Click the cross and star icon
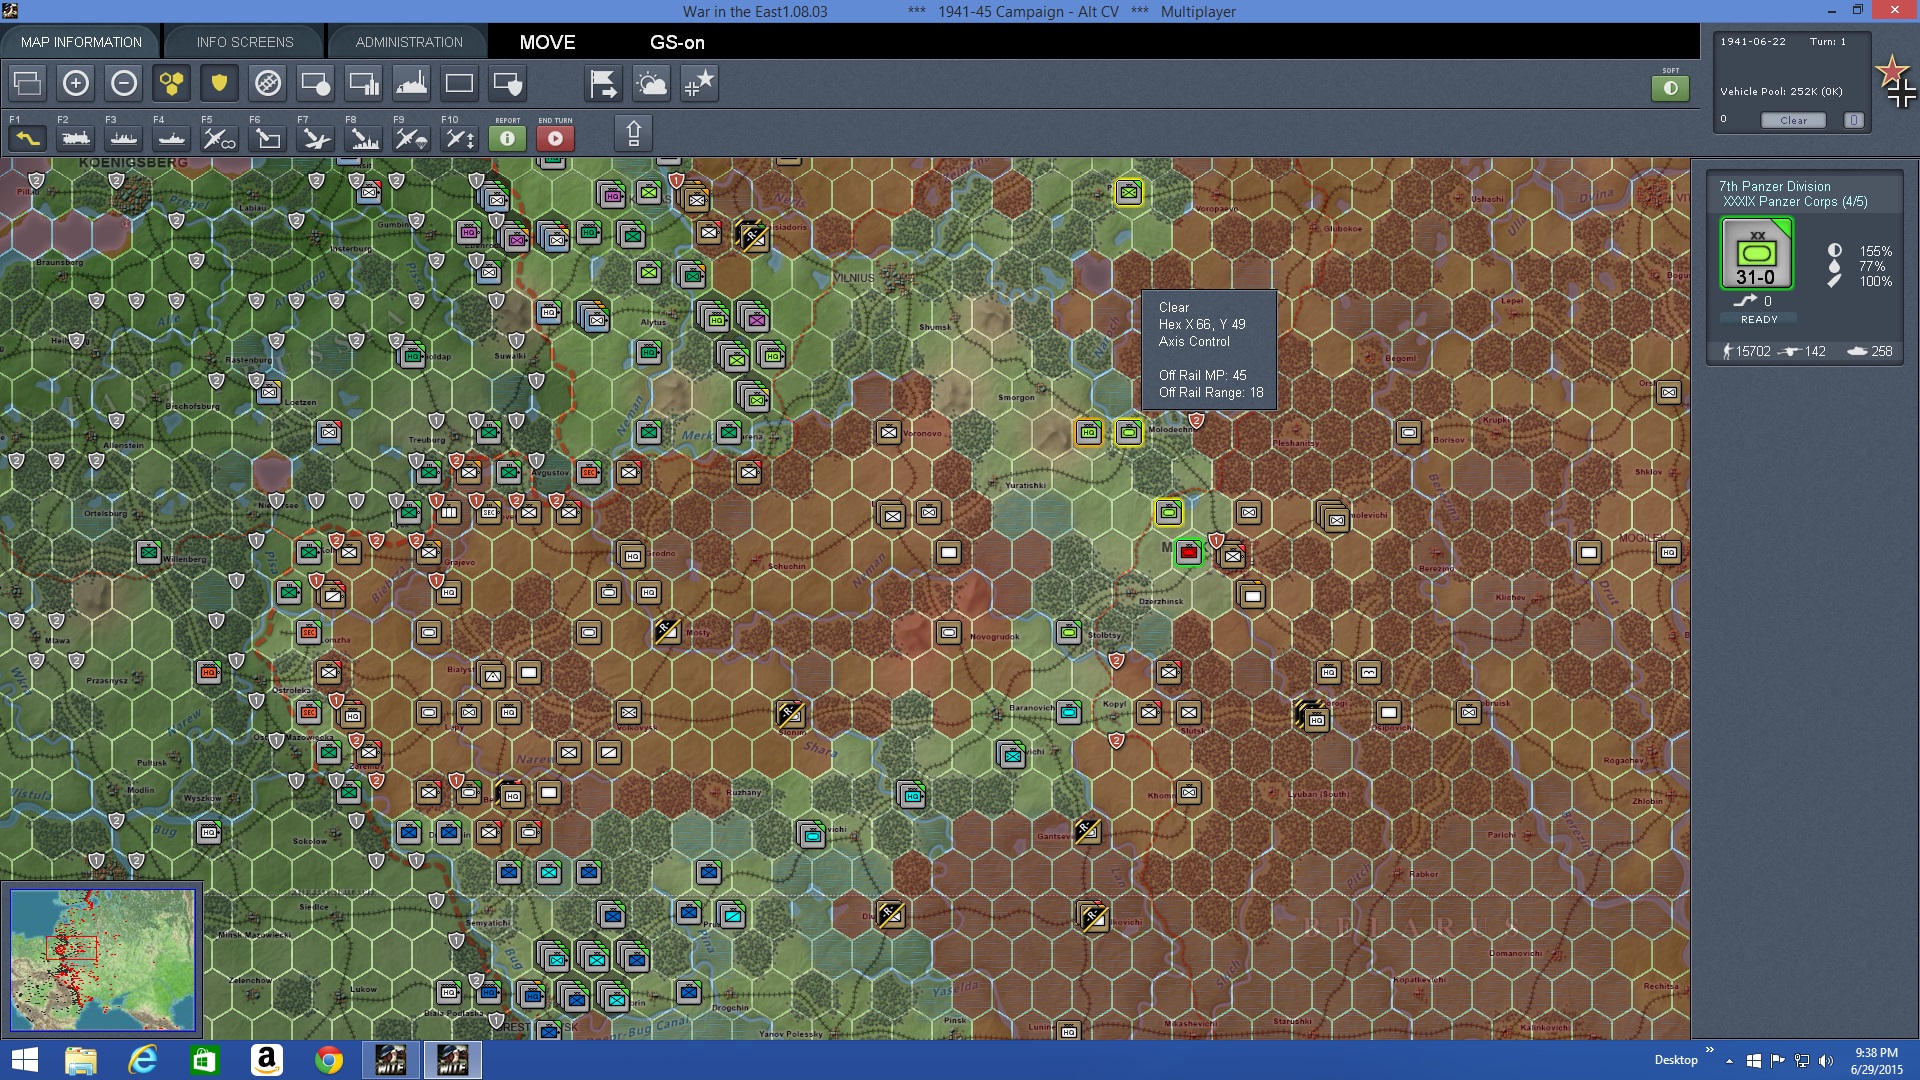 699,83
